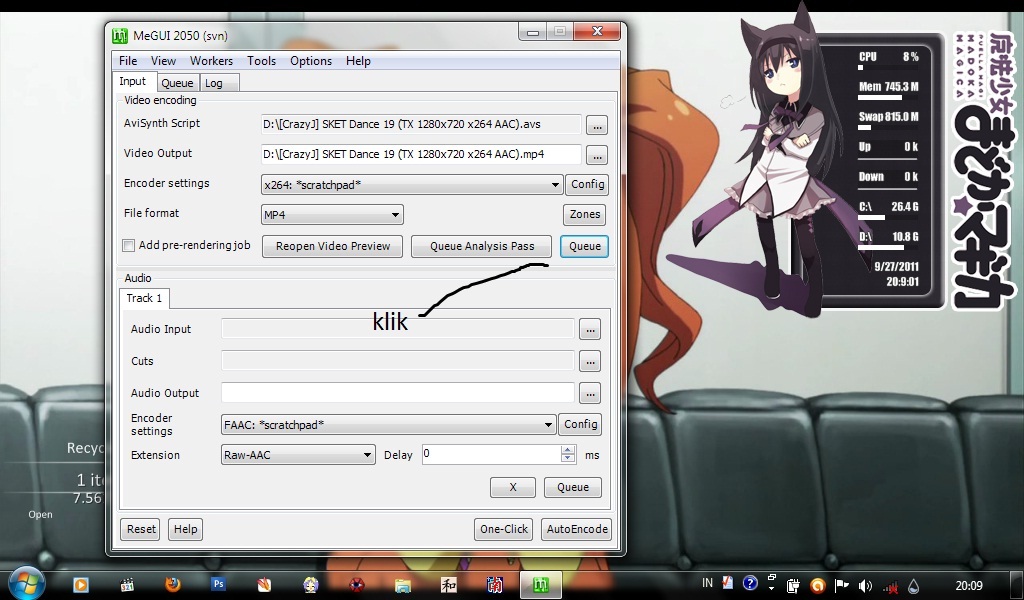Switch to the Queue tab
Screen dimensions: 1024x600
coord(177,83)
